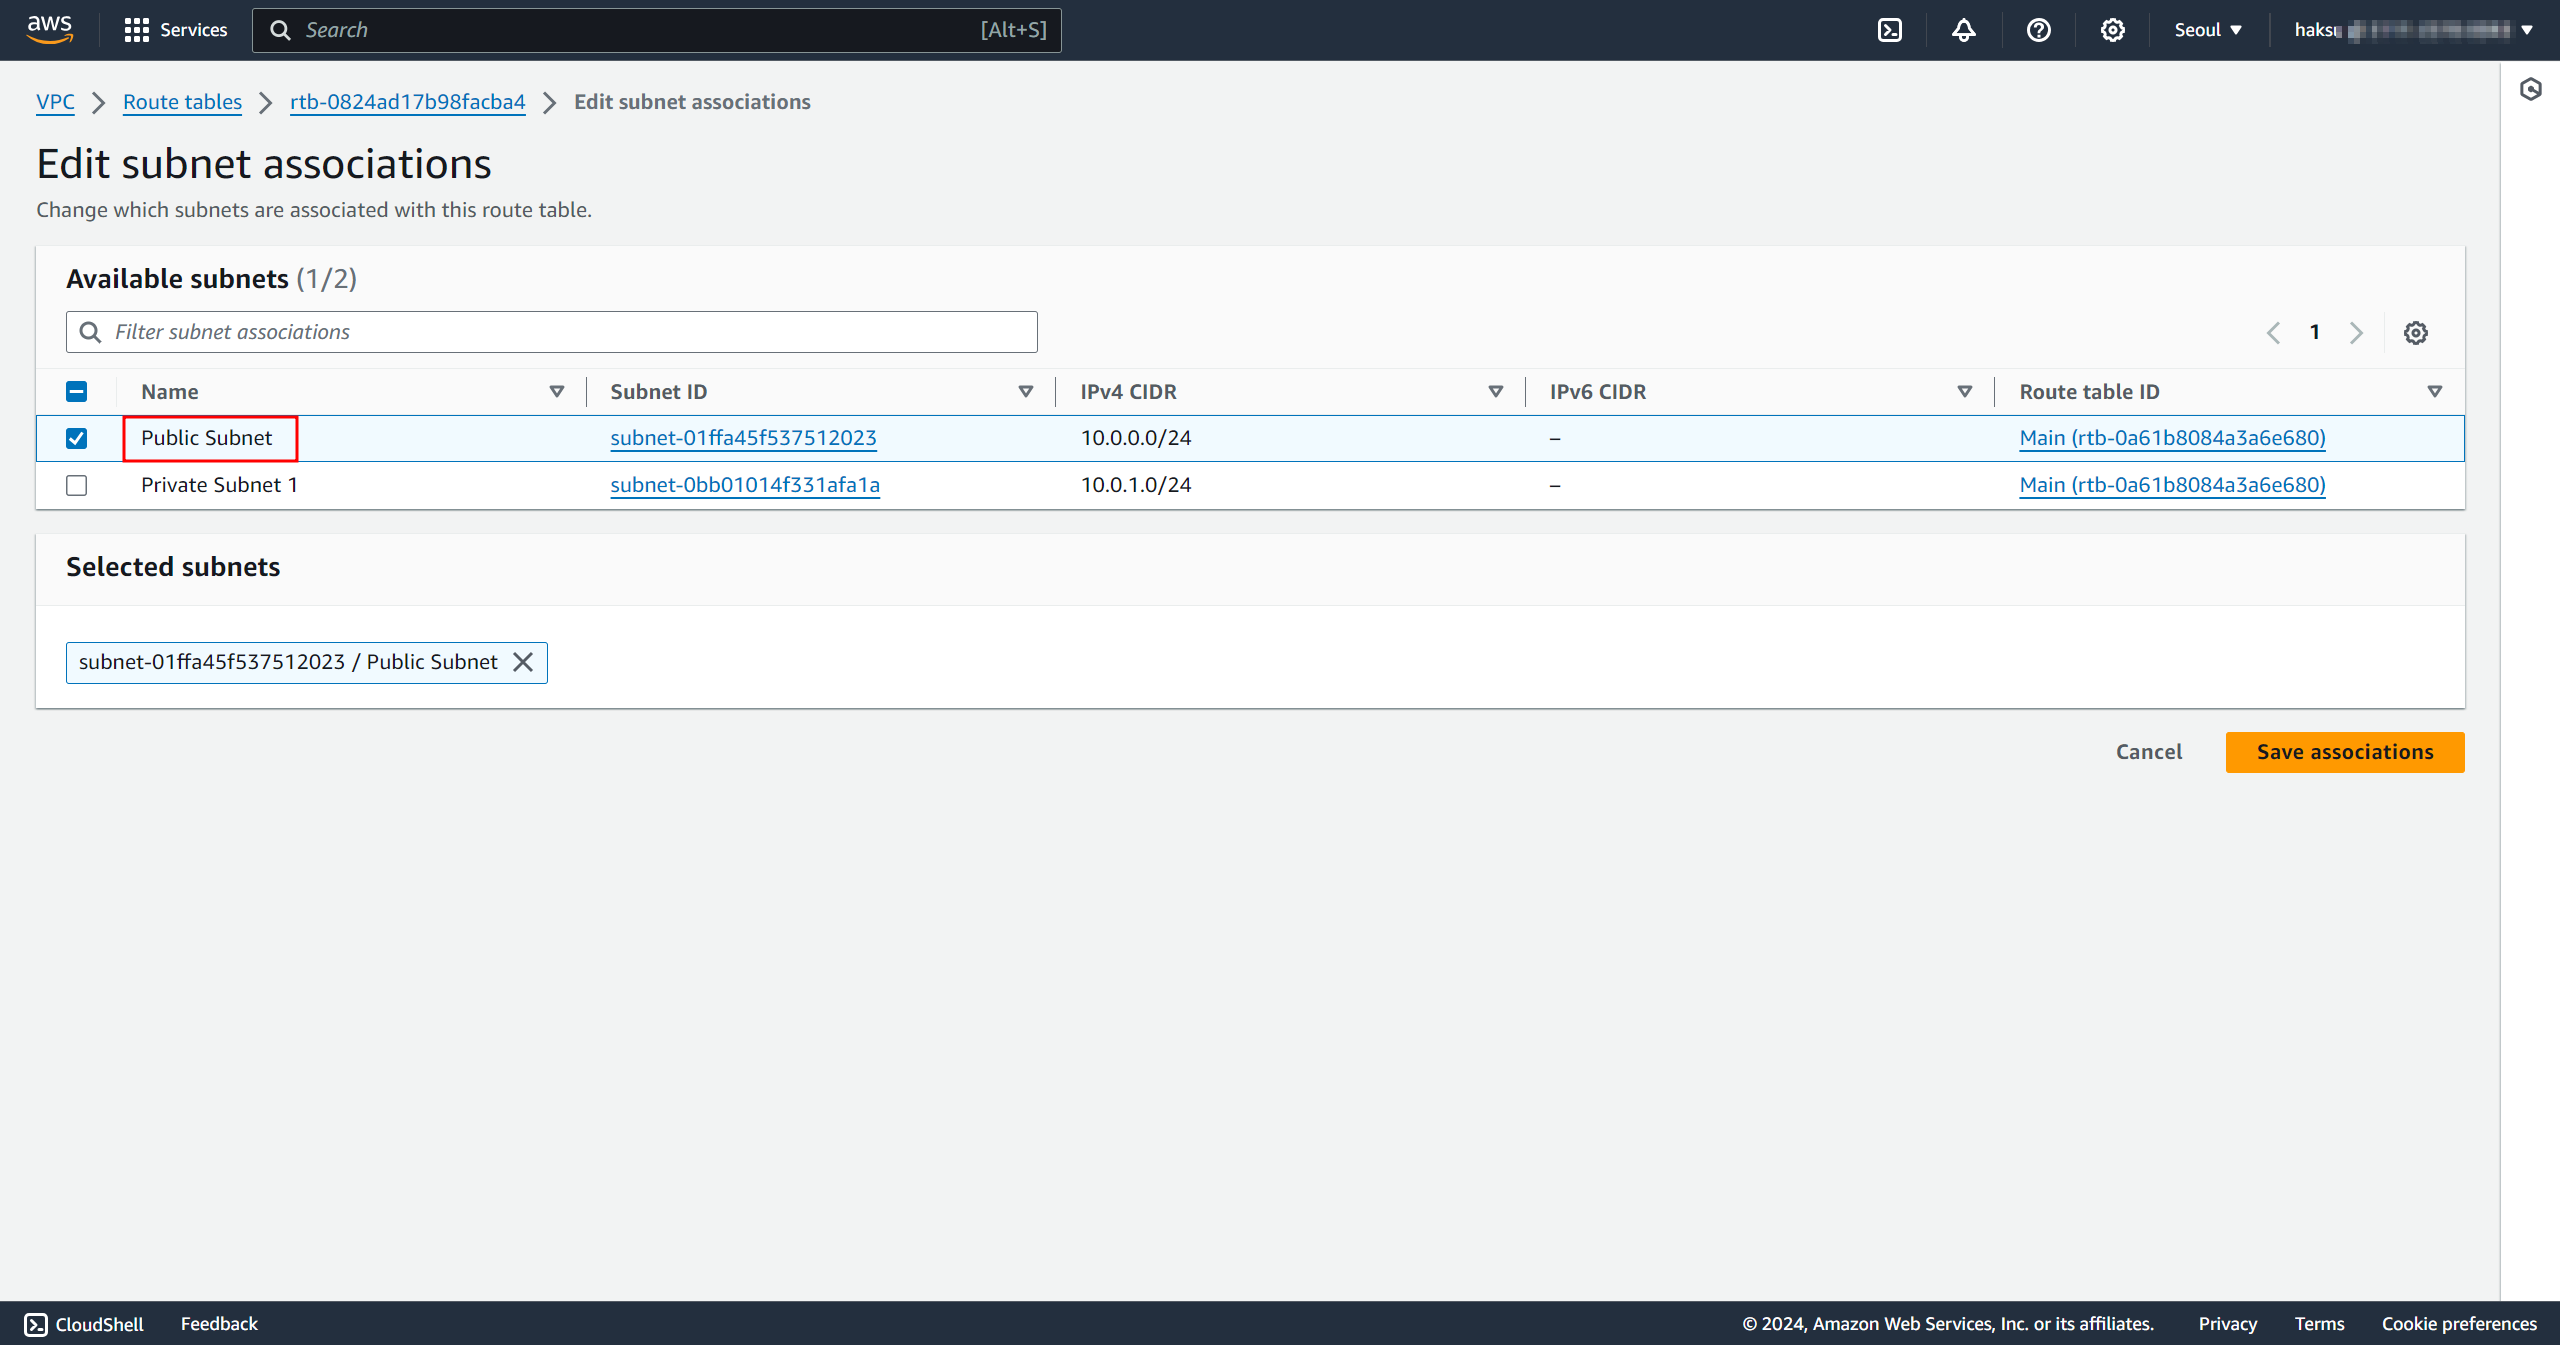Open the notifications bell

click(1964, 30)
